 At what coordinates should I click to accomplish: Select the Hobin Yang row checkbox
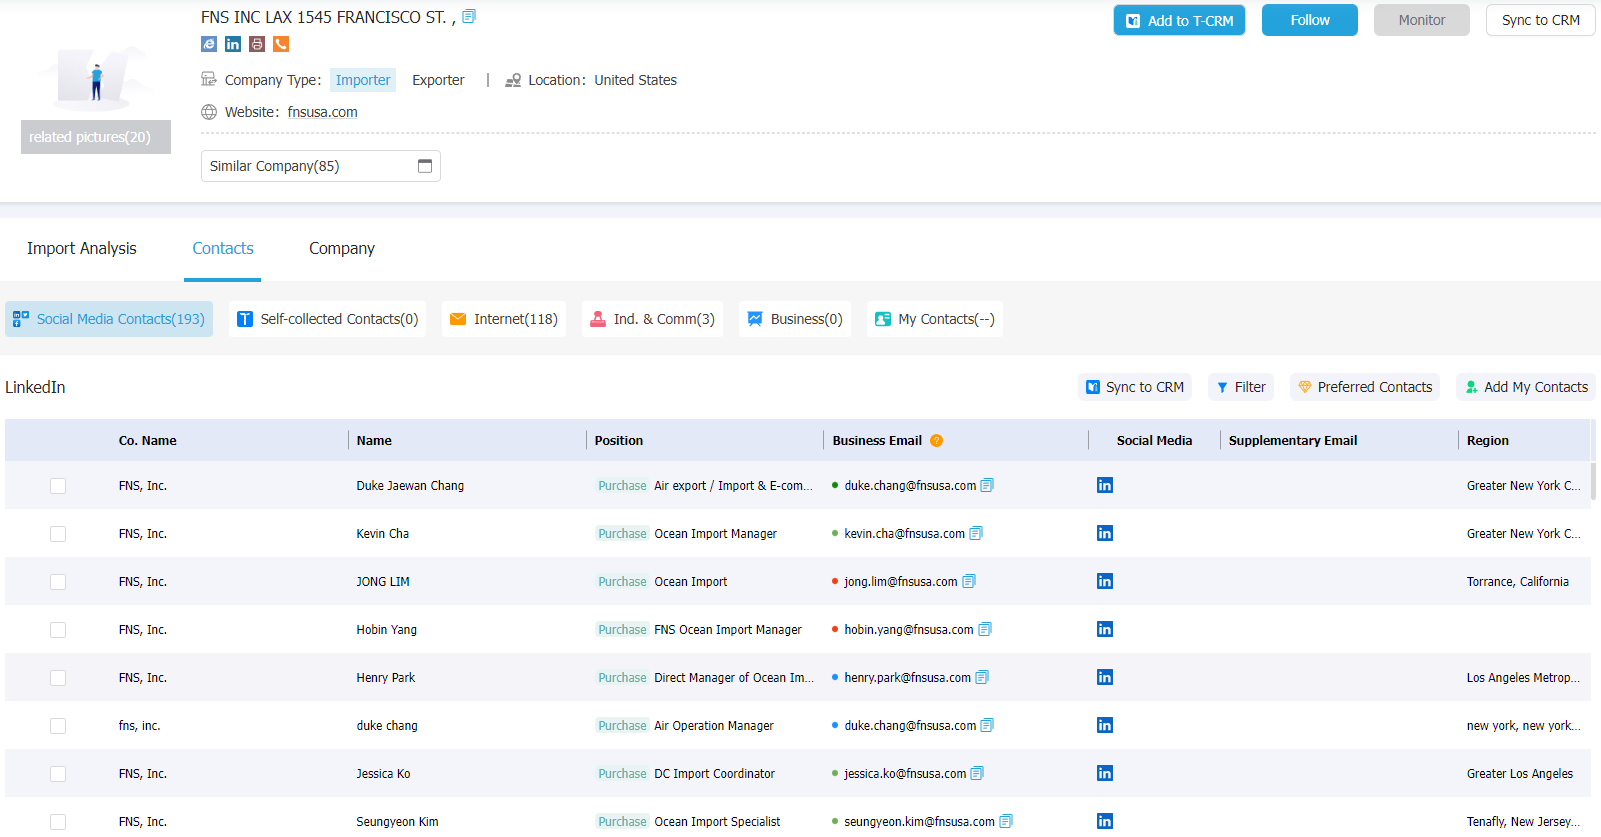58,630
